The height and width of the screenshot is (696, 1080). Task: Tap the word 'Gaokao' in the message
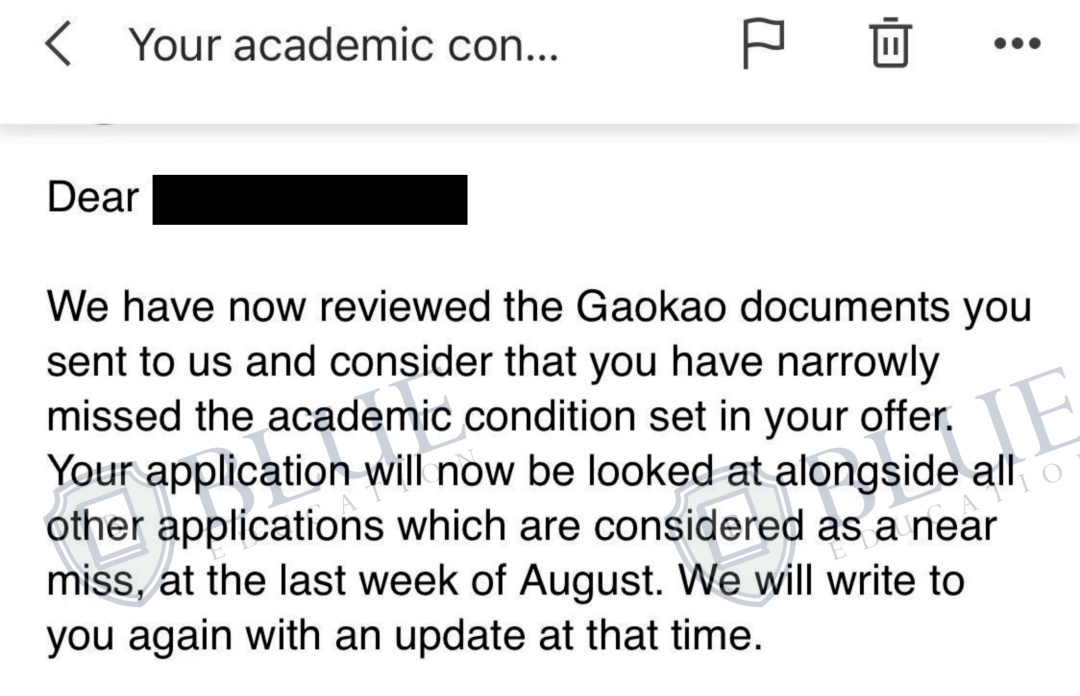coord(651,306)
